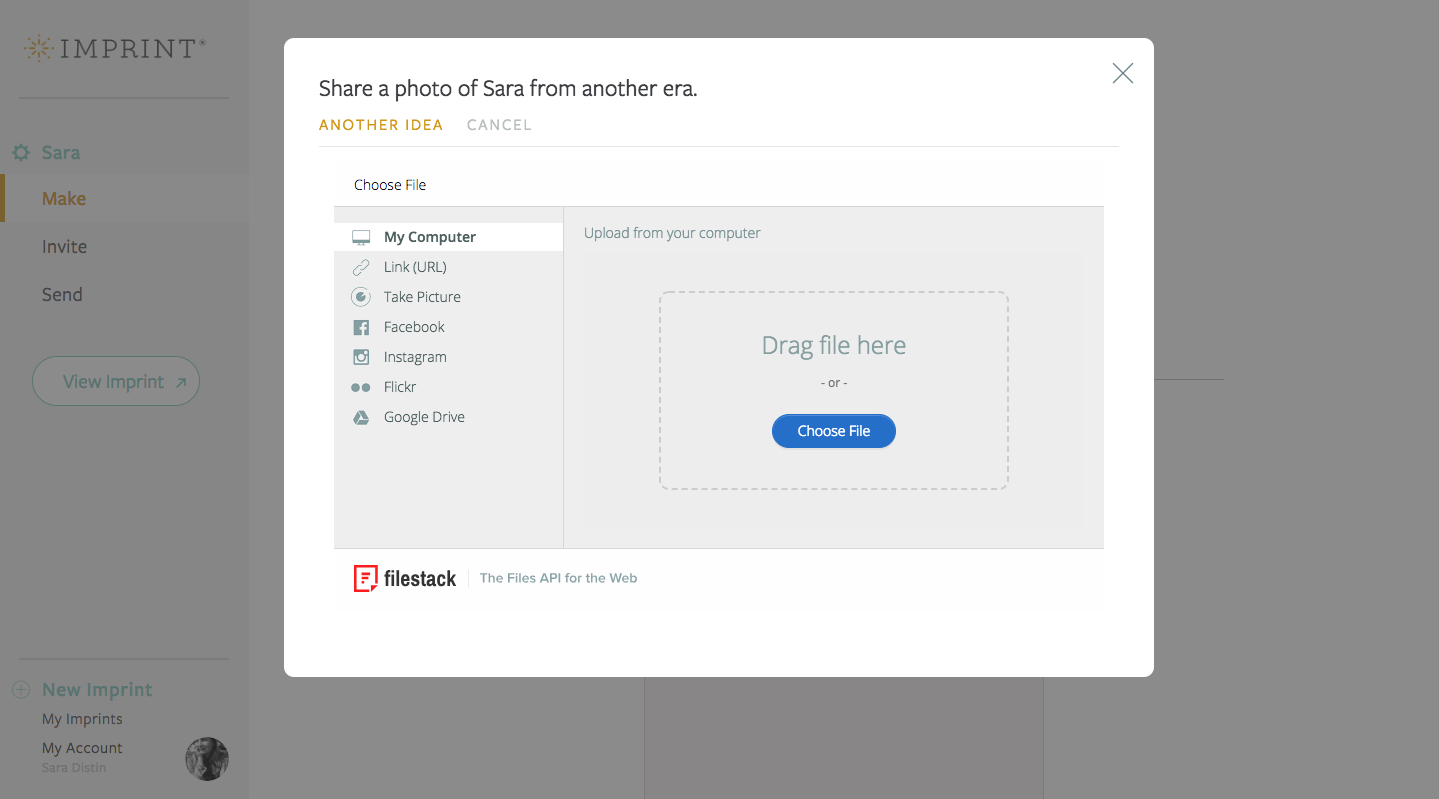Open the Invite sidebar item
The image size is (1439, 799).
point(64,247)
